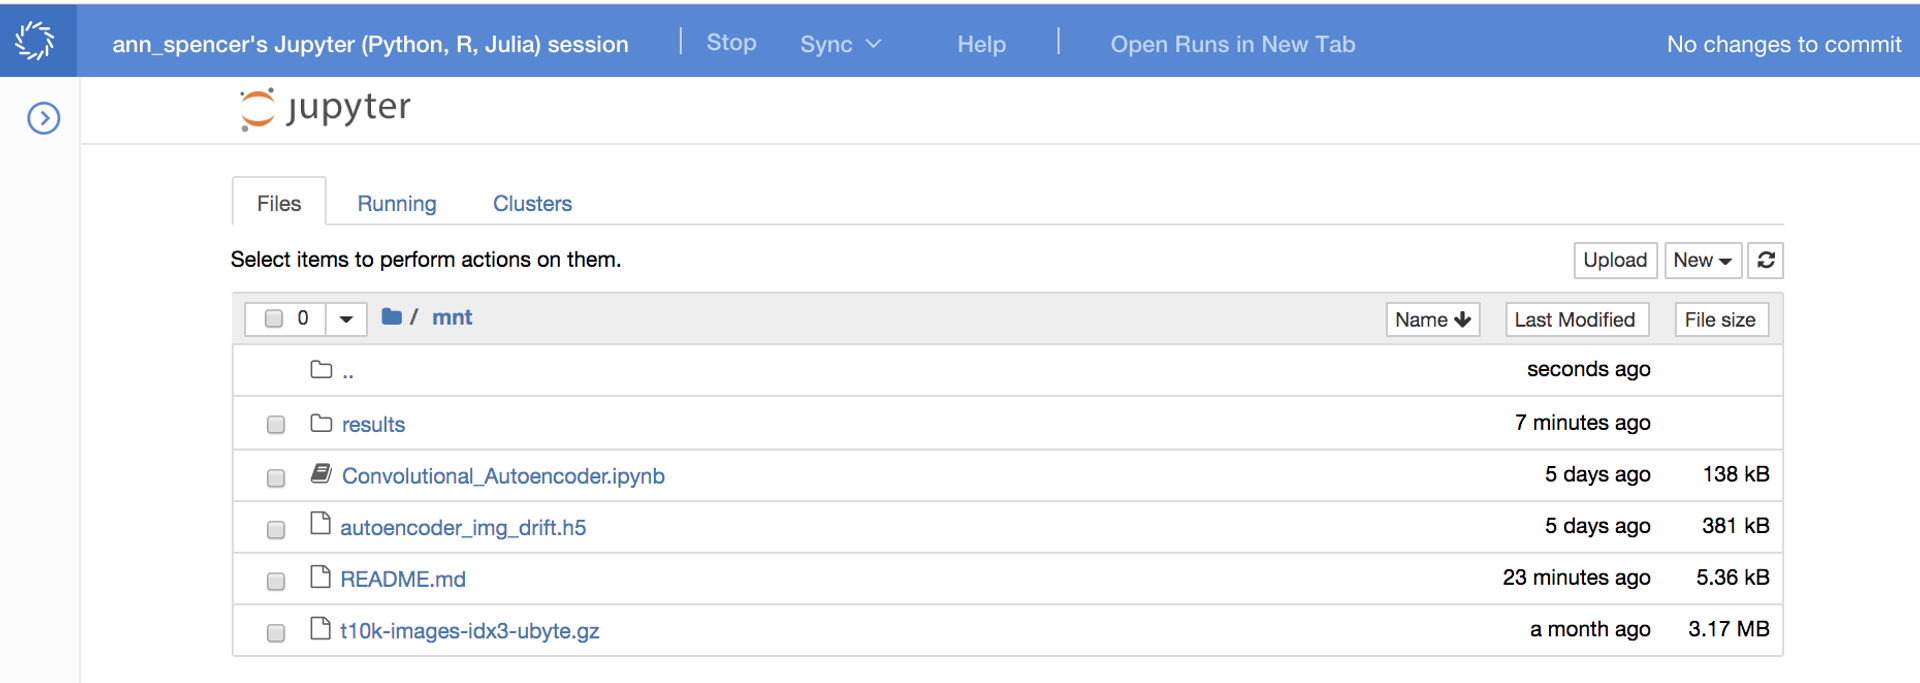The width and height of the screenshot is (1920, 683).
Task: Click the session title text
Action: tap(371, 44)
